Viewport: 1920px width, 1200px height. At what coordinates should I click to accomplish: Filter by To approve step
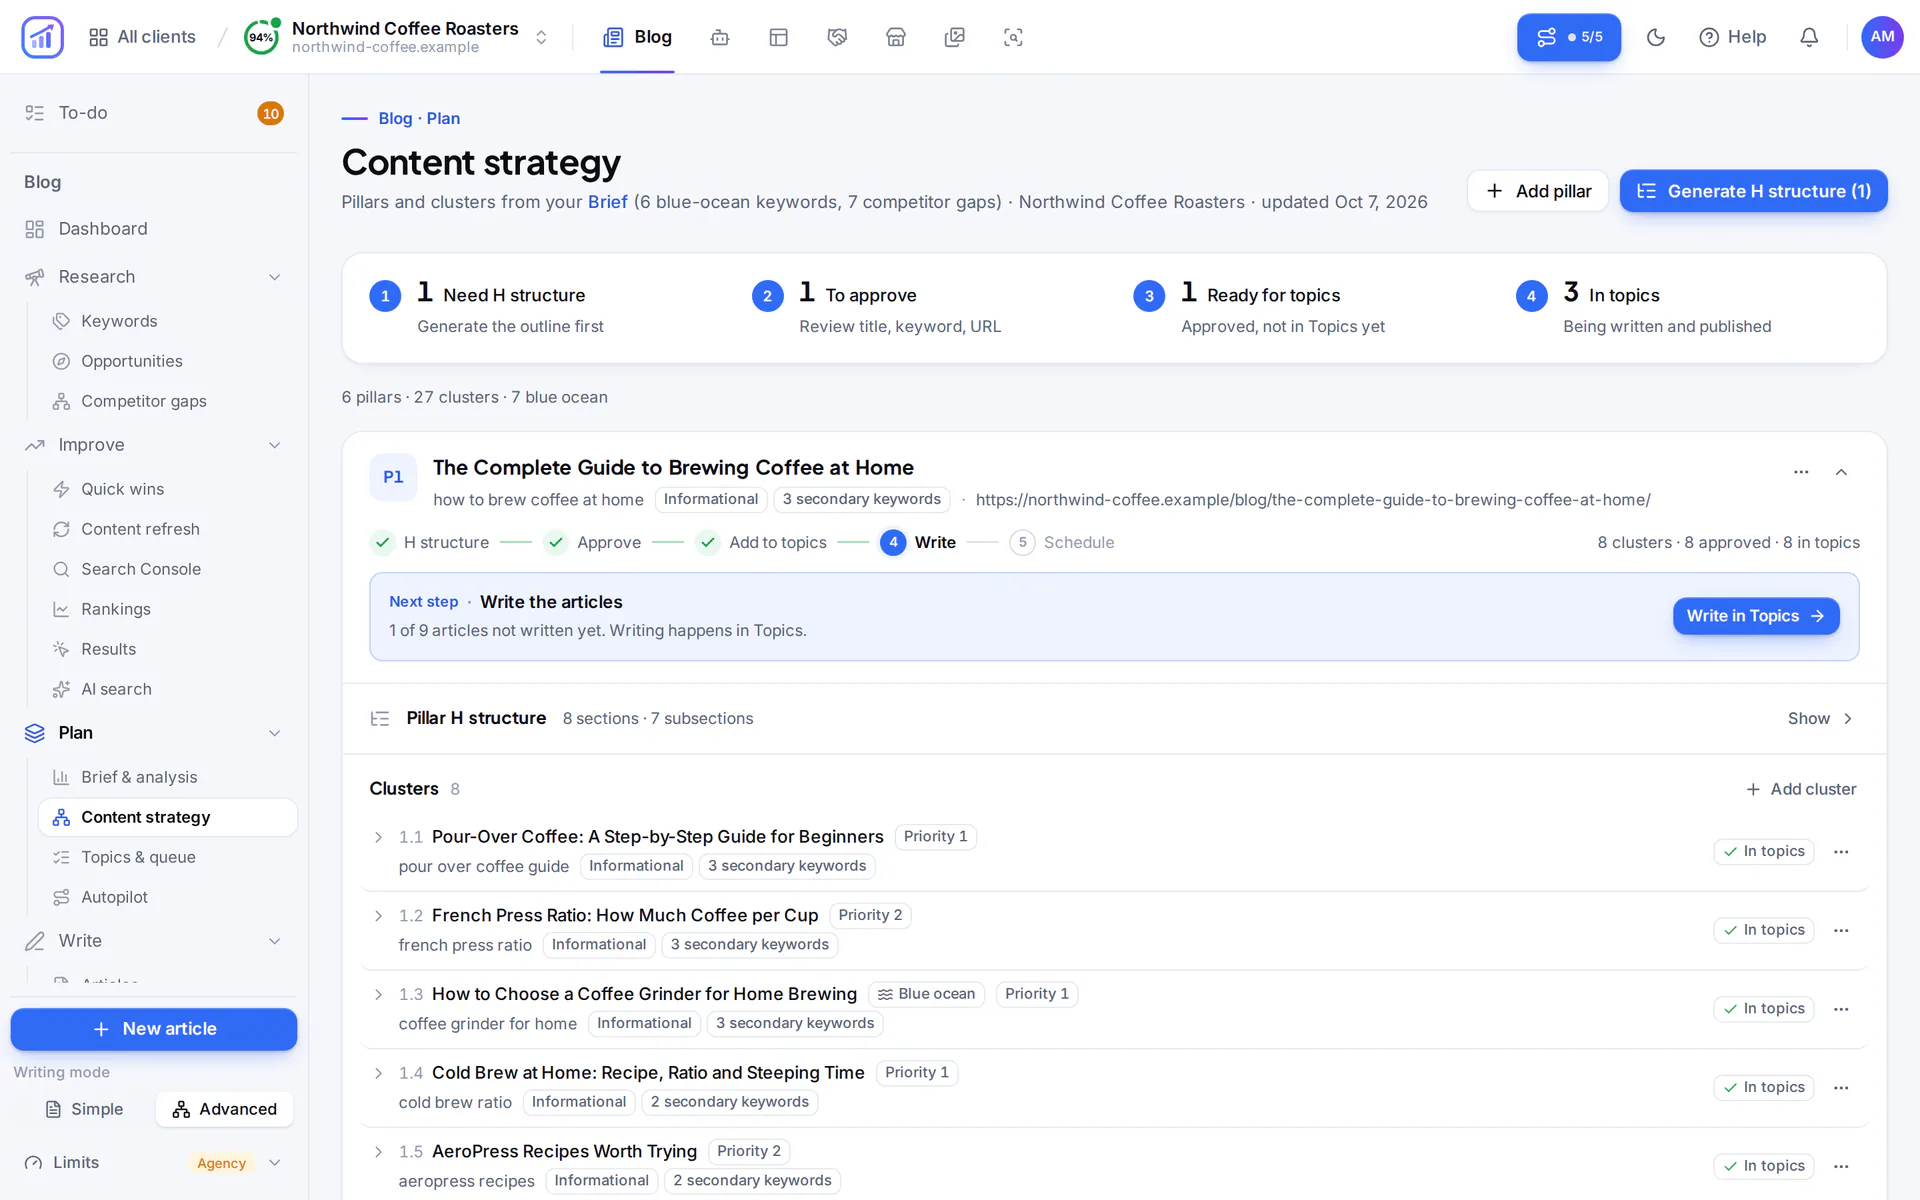(x=876, y=308)
